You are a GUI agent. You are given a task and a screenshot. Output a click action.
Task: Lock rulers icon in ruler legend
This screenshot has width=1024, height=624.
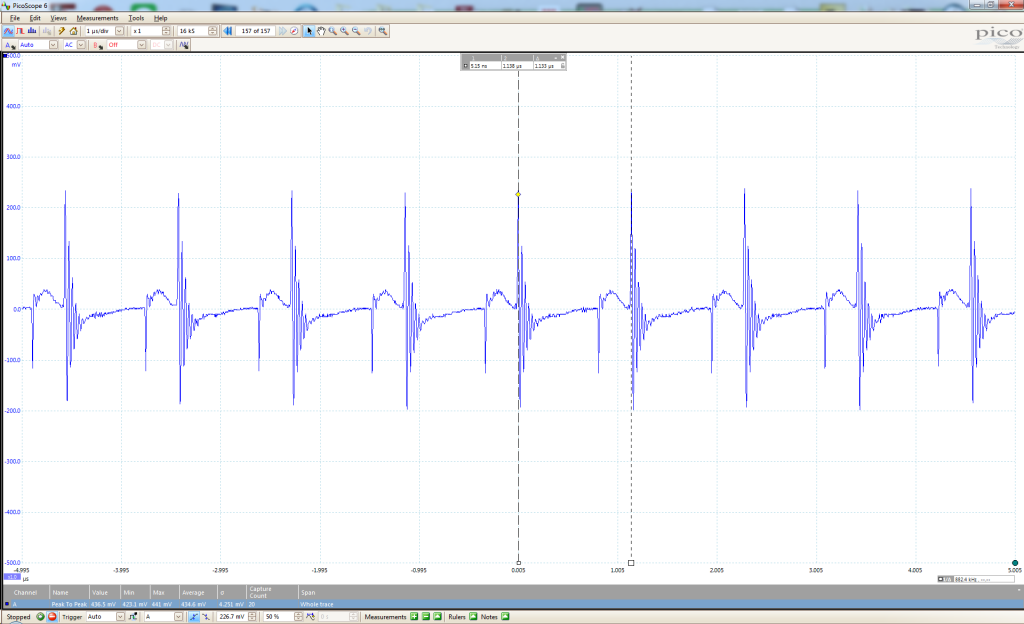(563, 66)
